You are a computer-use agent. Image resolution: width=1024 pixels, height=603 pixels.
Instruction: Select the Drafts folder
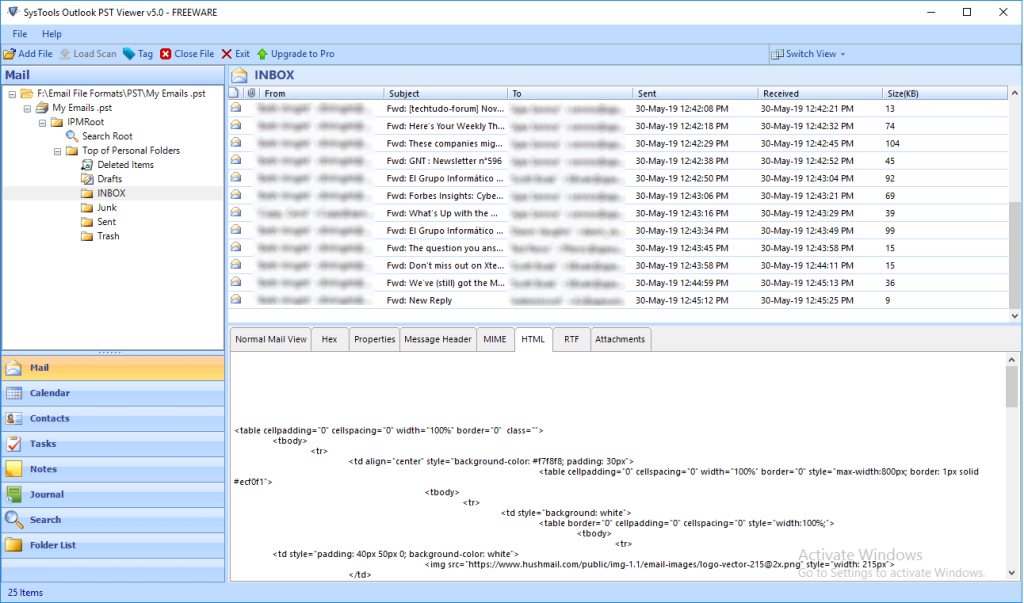109,179
